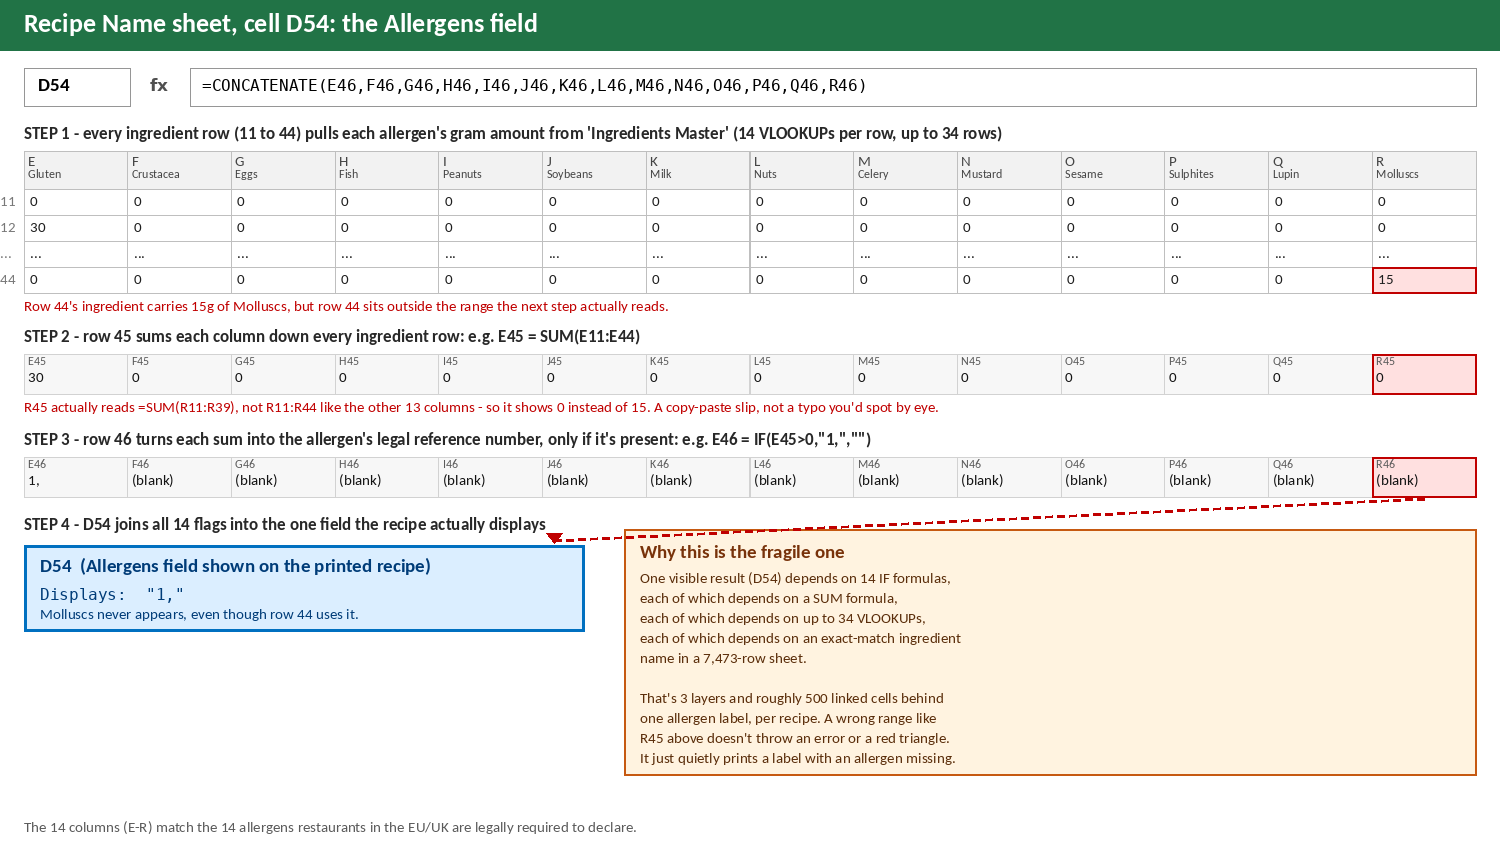Select the P Sulphites column header
This screenshot has width=1500, height=850.
pyautogui.click(x=1217, y=170)
